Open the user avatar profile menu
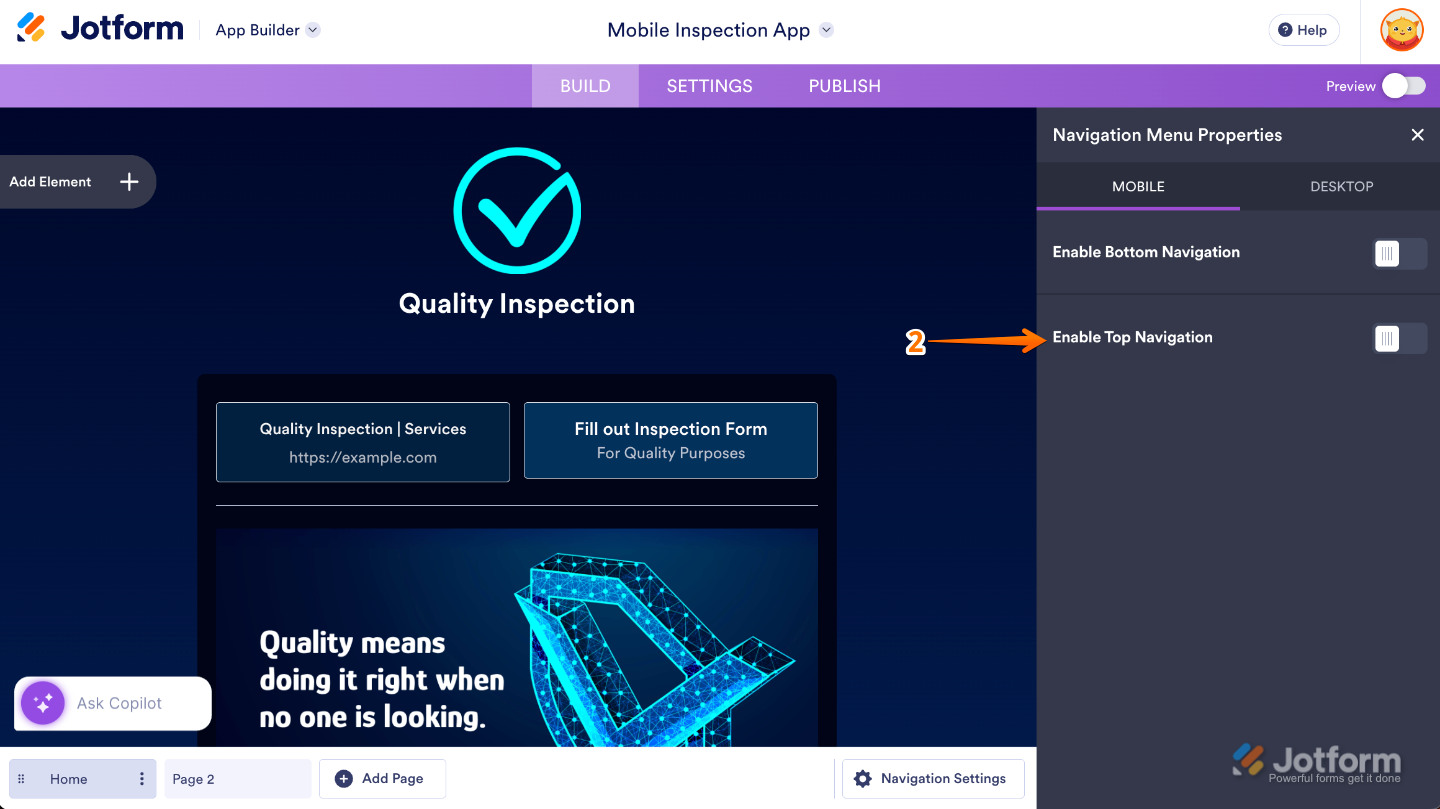Image resolution: width=1440 pixels, height=809 pixels. pos(1401,30)
